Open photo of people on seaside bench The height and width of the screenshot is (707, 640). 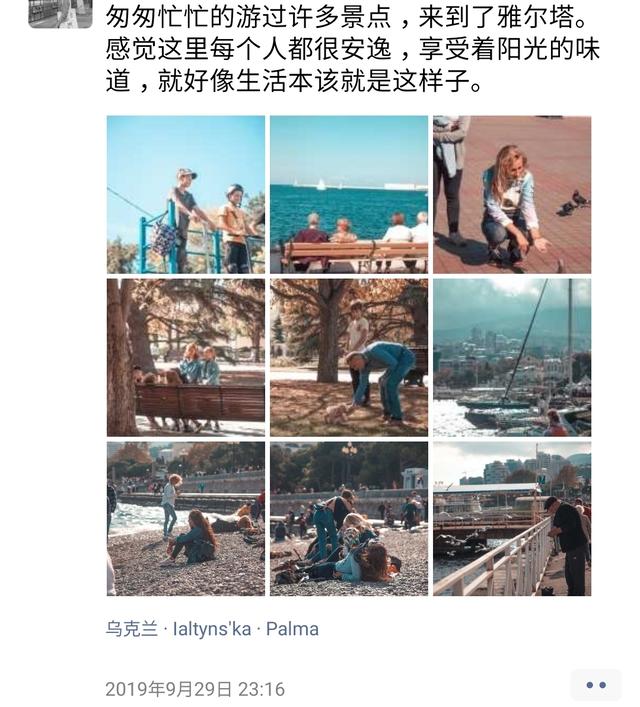349,194
